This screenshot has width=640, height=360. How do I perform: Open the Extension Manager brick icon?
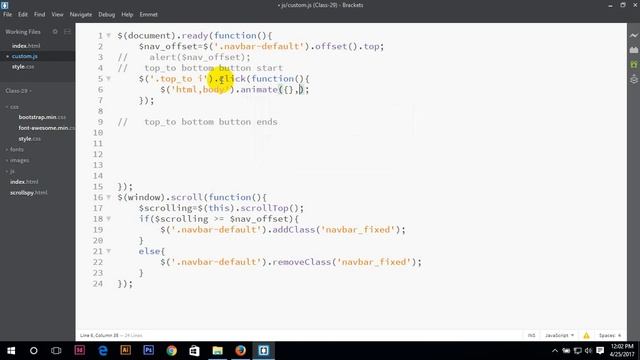click(x=633, y=50)
